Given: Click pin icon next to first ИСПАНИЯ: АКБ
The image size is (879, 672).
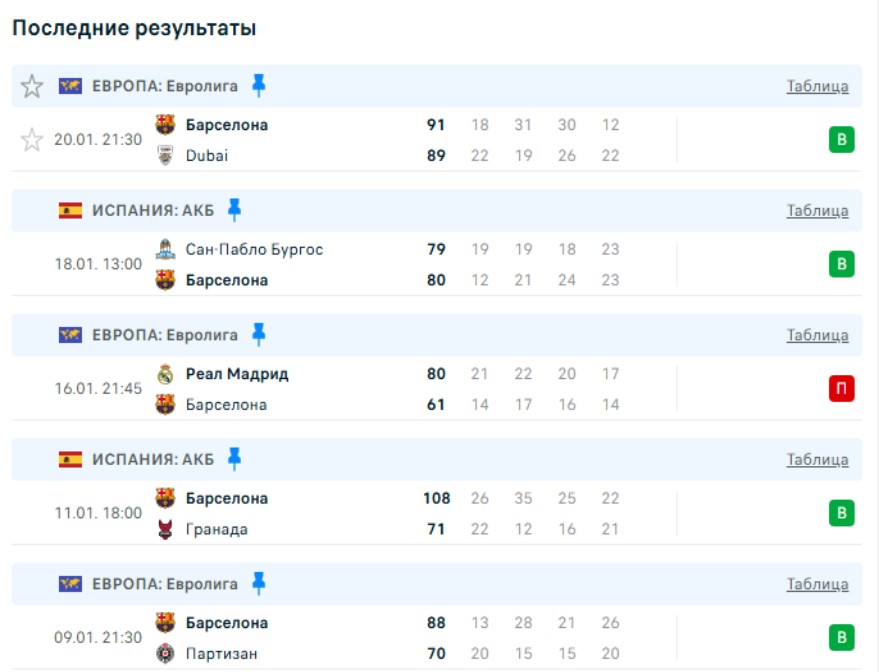Looking at the screenshot, I should pos(234,210).
